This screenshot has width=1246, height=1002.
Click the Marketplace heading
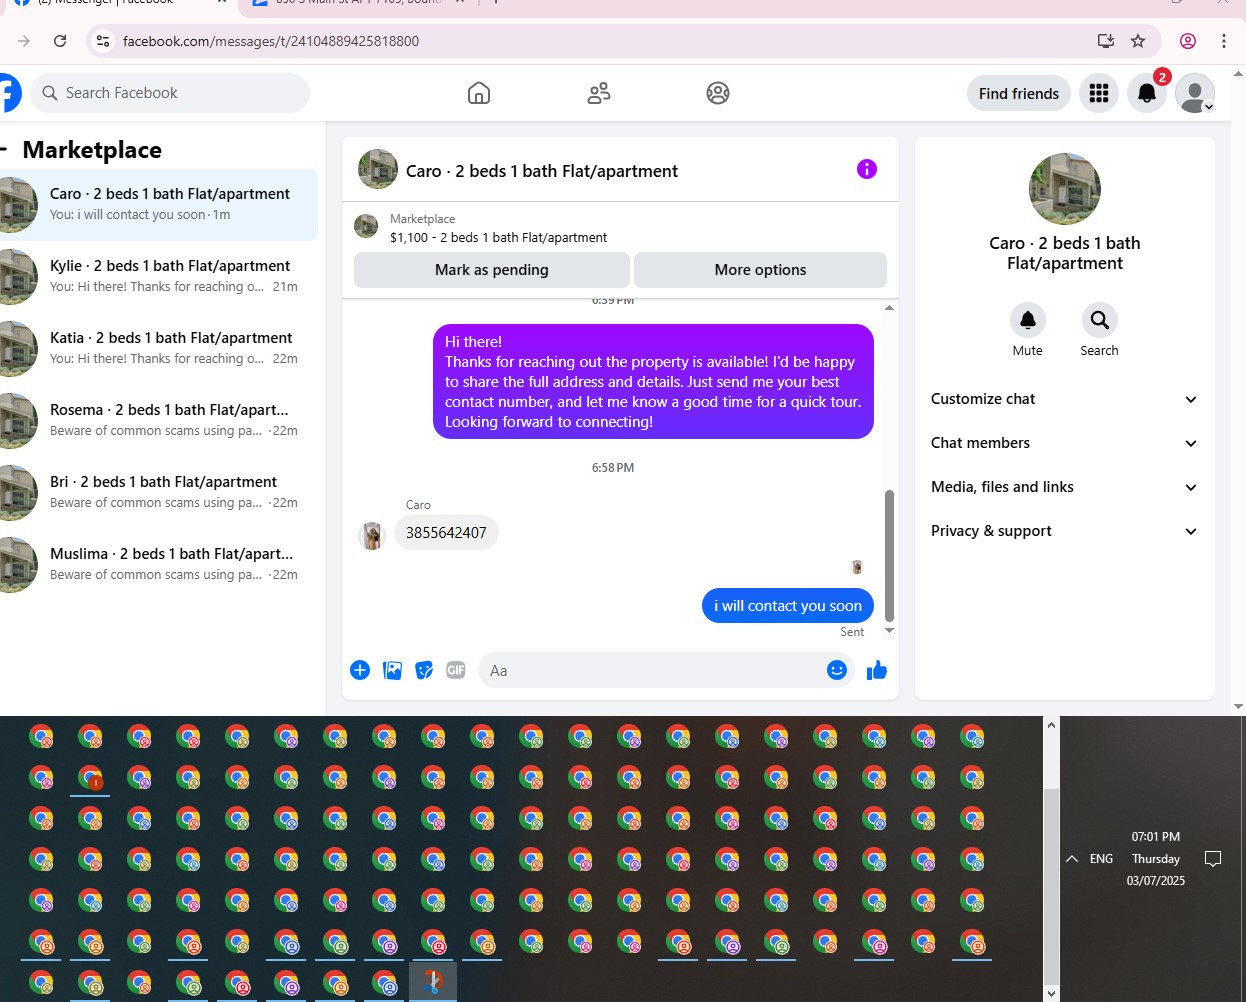tap(92, 150)
